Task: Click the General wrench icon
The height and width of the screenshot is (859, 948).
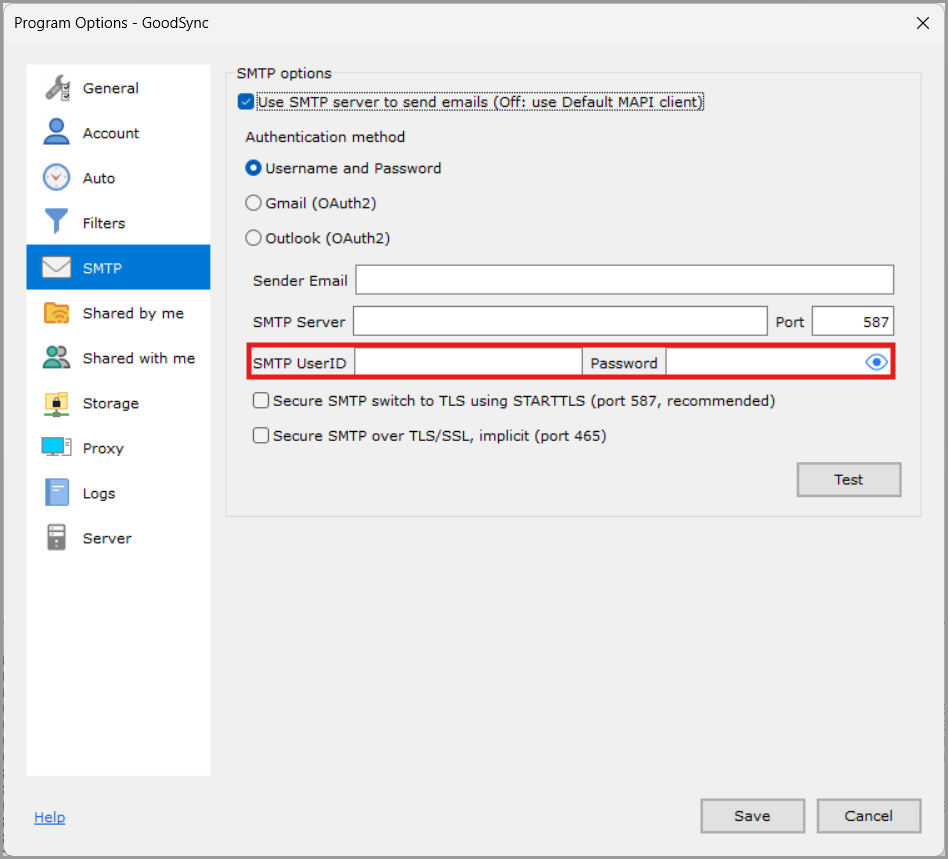Action: 57,88
